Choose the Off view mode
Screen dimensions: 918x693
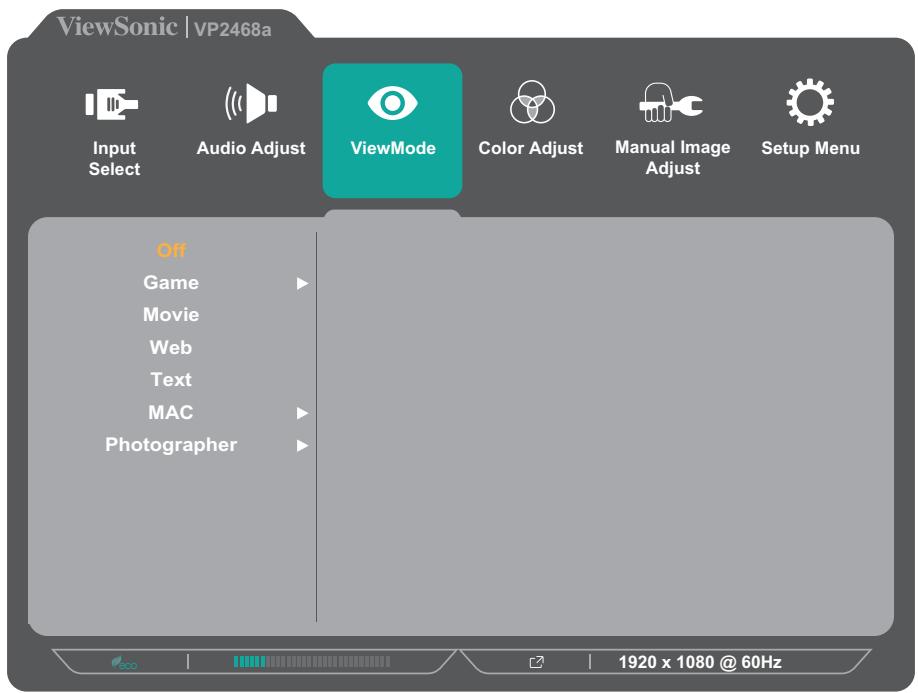(x=171, y=251)
